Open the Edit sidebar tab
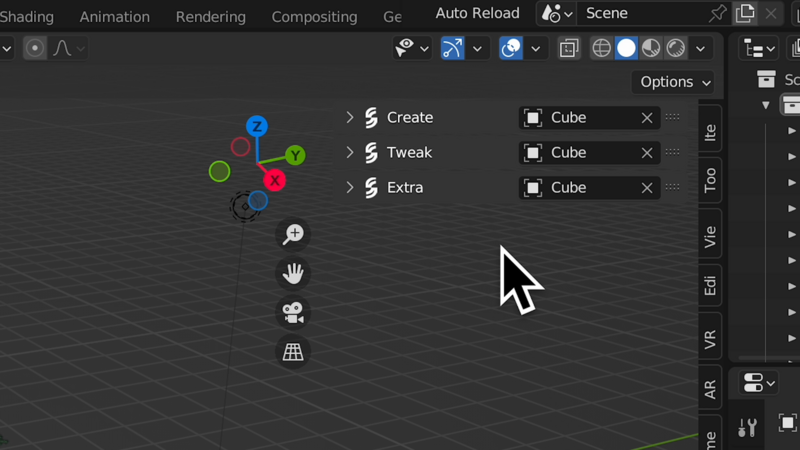Viewport: 800px width, 450px height. (710, 285)
